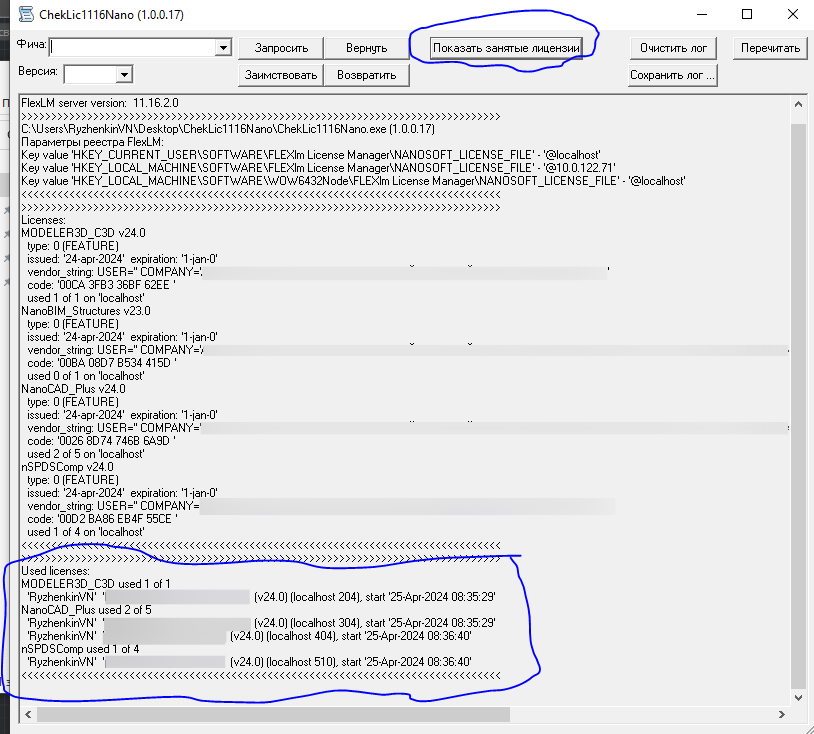Click the horizontal scrollbar thumb below the log
Viewport: 814px width, 734px height.
tap(272, 714)
